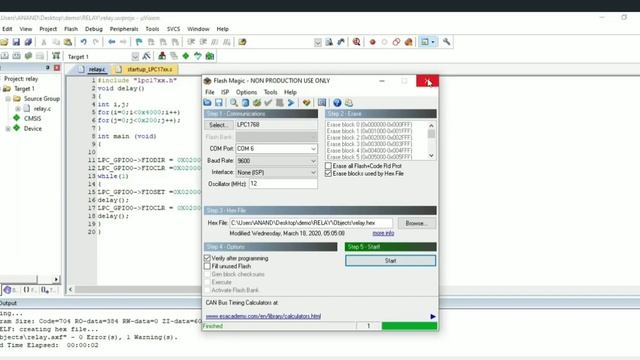This screenshot has width=640, height=360.
Task: Switch to relay.c editor tab
Action: point(93,69)
